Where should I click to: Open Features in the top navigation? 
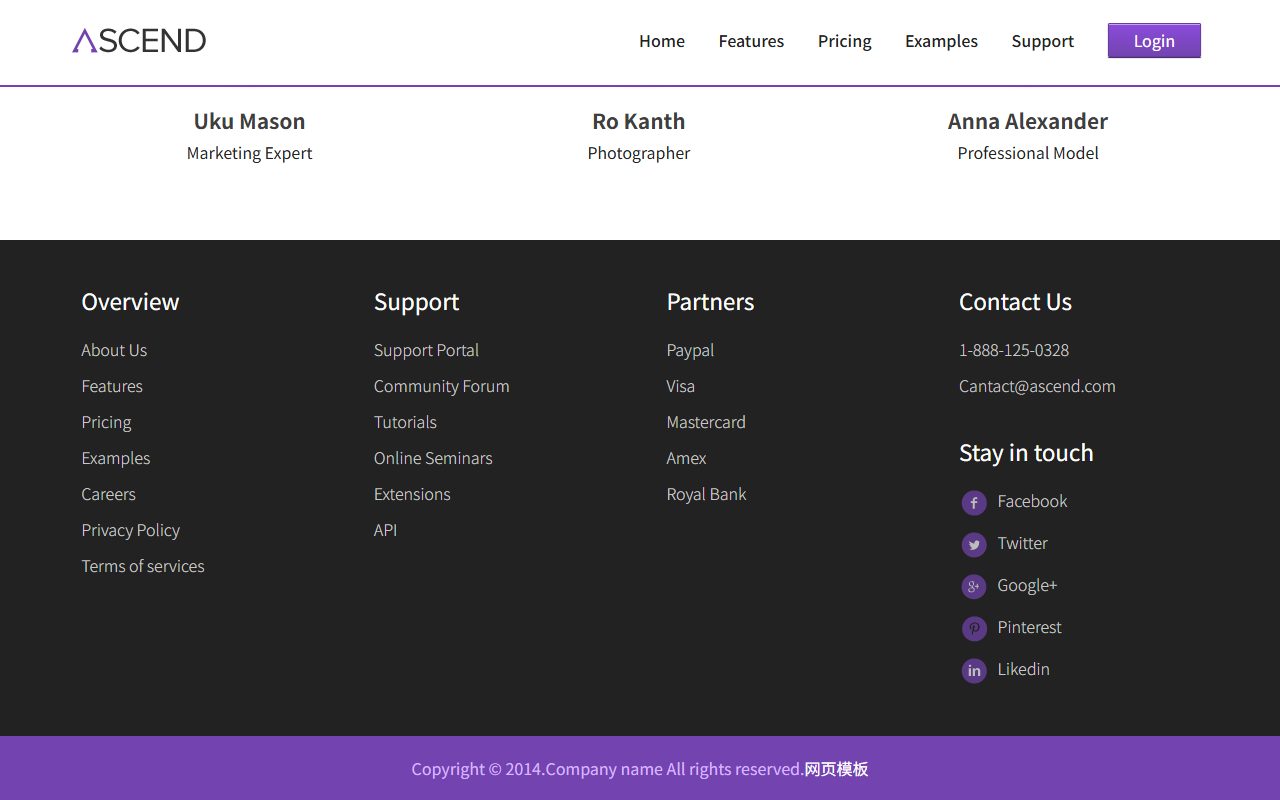click(x=751, y=41)
